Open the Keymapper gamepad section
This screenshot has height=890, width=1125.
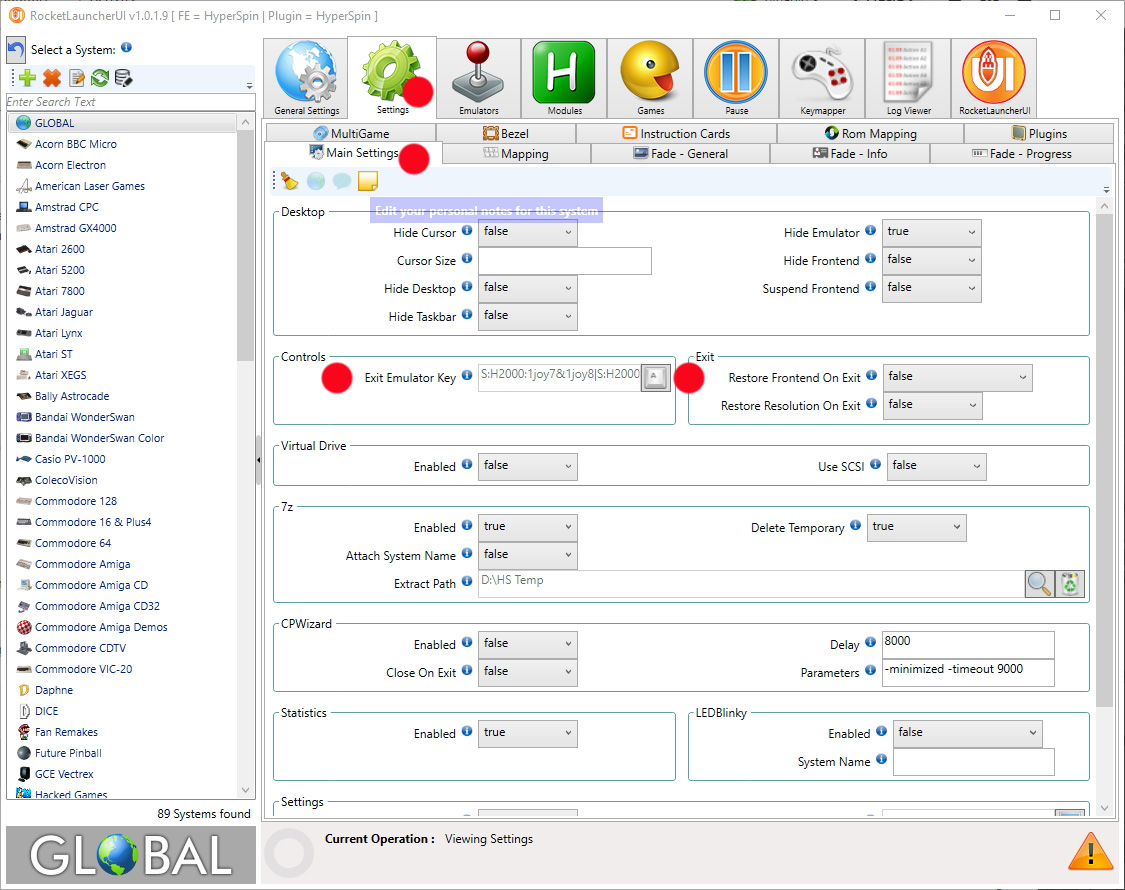[822, 79]
